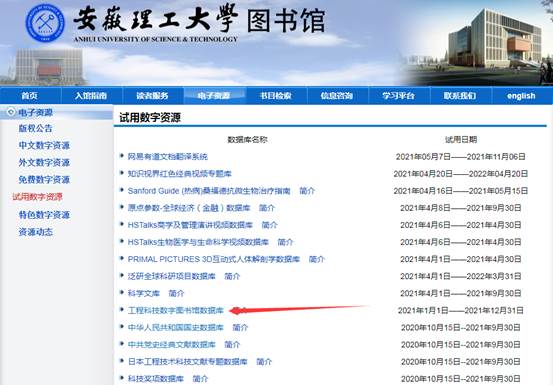Click 简介 beside Sanford Guide entry
Screen dimensions: 553x385
click(x=307, y=191)
